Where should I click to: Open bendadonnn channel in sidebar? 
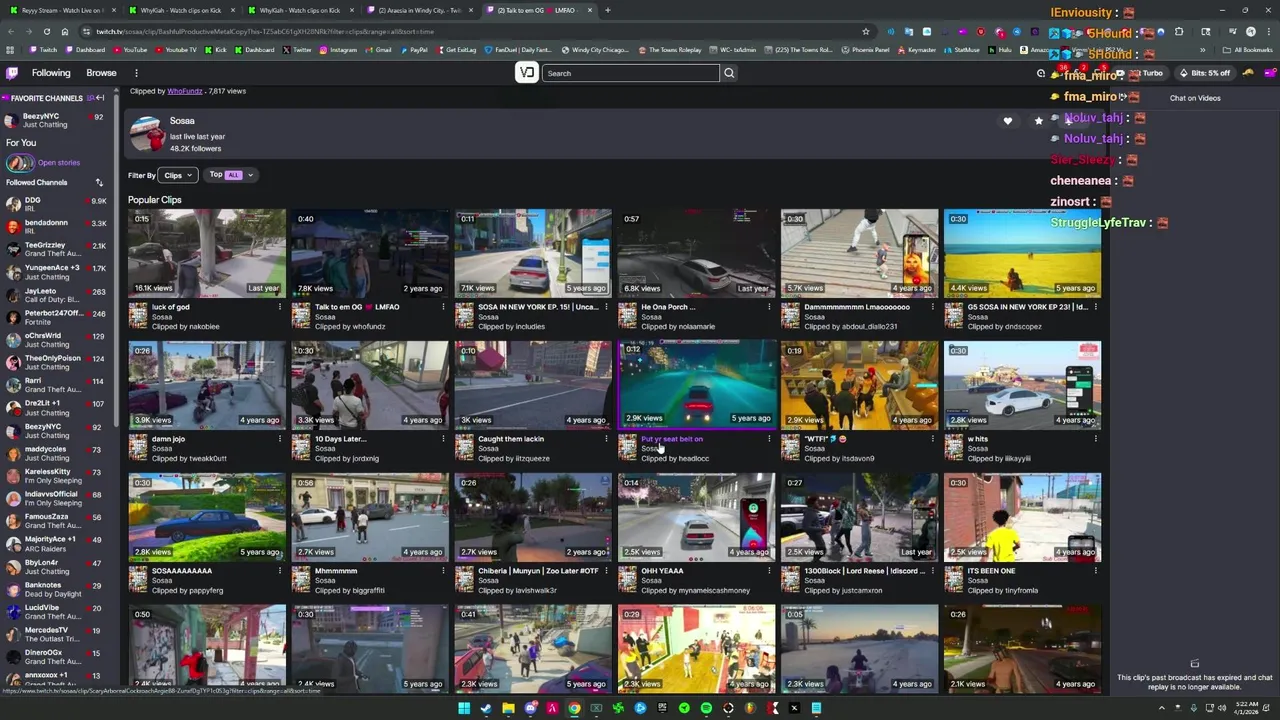(57, 227)
